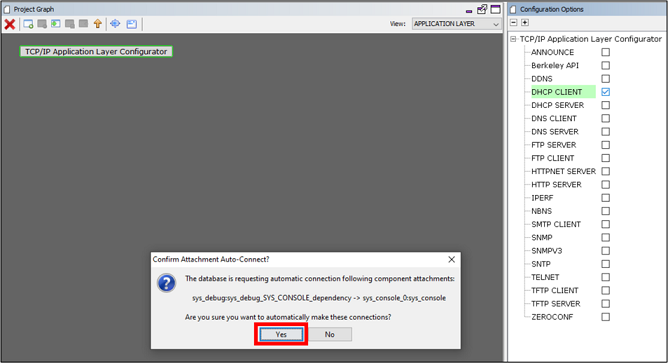Enable the SMTP CLIENT checkbox
This screenshot has height=364, width=668.
point(605,224)
